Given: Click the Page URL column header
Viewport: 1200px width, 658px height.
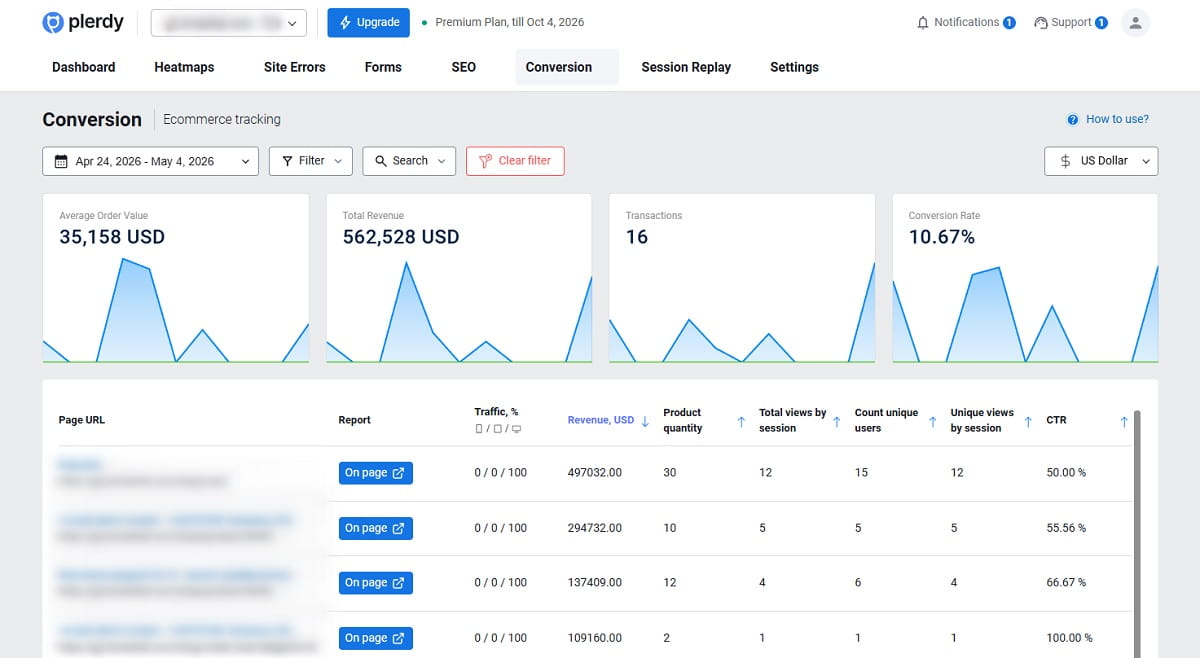Looking at the screenshot, I should pyautogui.click(x=82, y=420).
